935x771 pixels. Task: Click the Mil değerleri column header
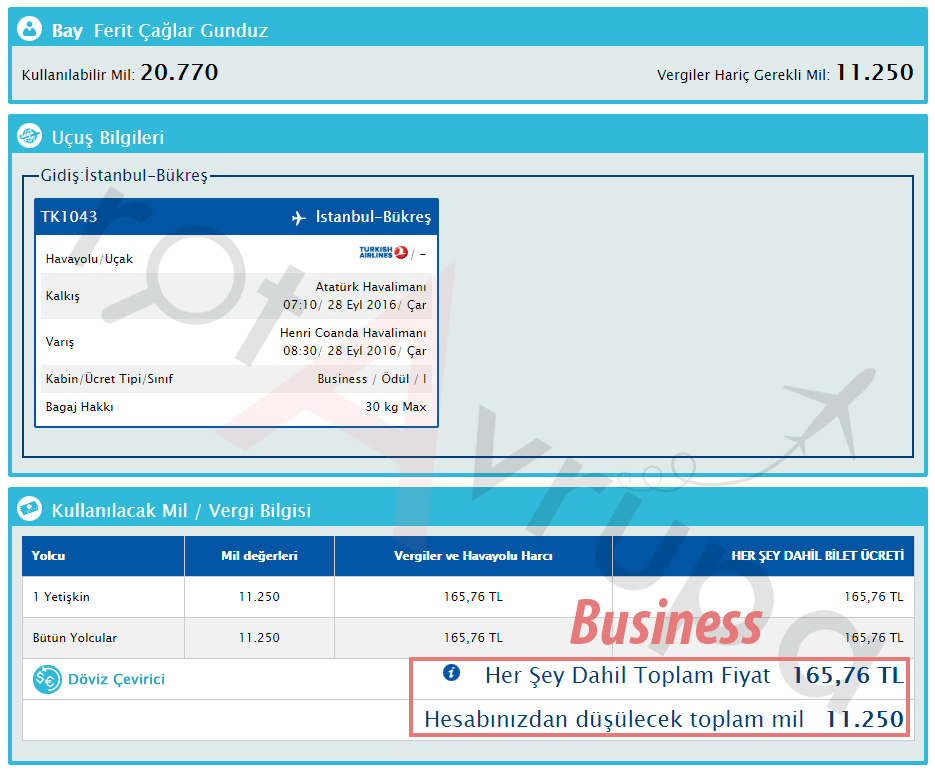[x=259, y=556]
